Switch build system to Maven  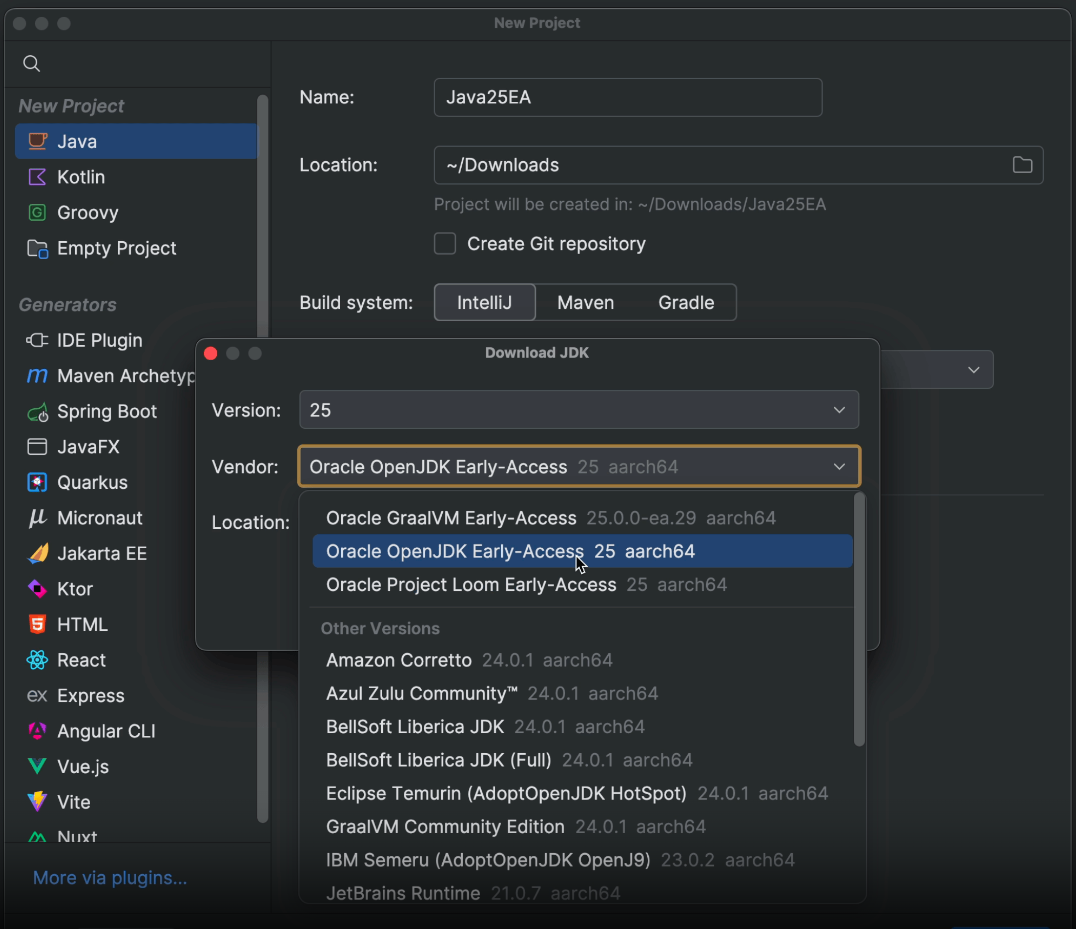tap(585, 302)
